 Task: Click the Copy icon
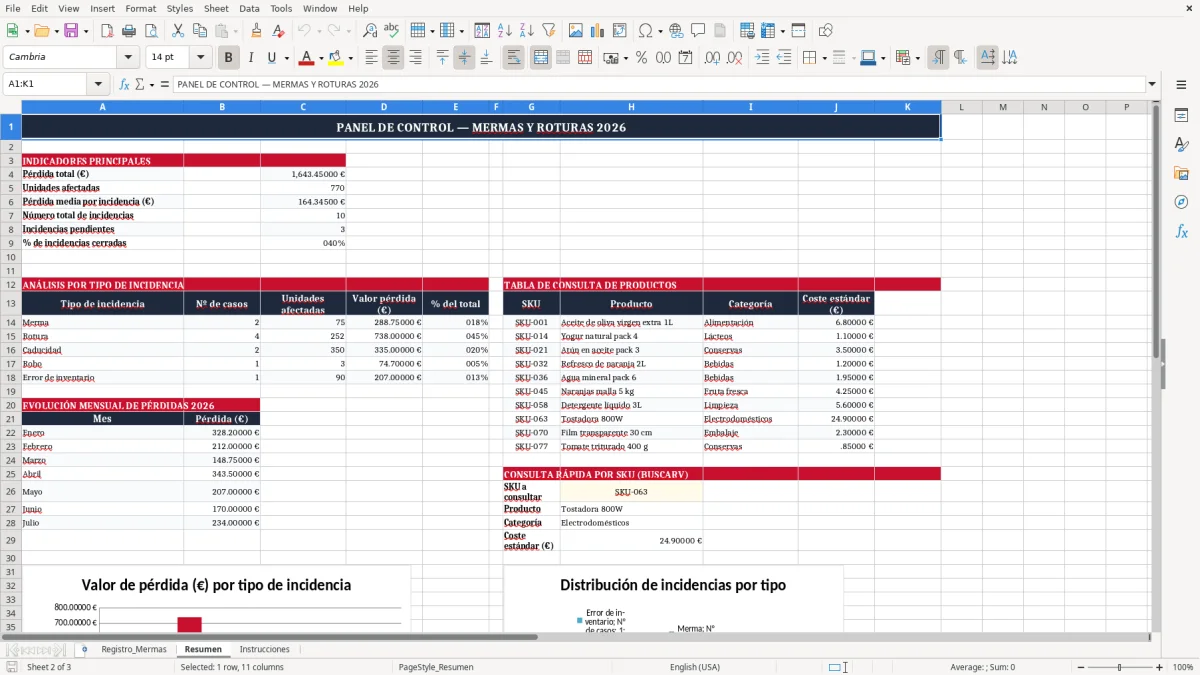pos(199,31)
